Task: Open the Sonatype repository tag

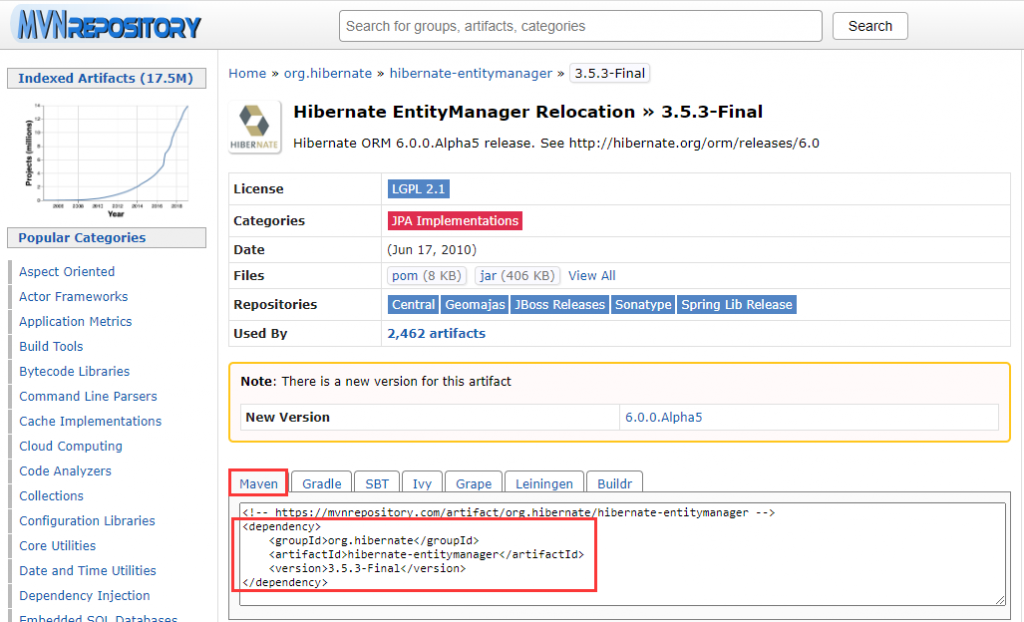Action: pos(643,304)
